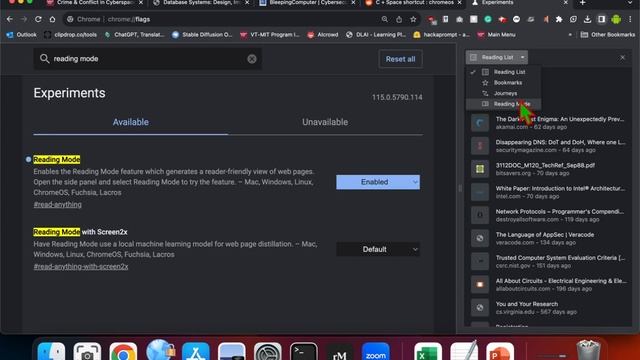This screenshot has width=640, height=360.
Task: Open ChatGPT, Translat... bookmark
Action: tap(135, 35)
